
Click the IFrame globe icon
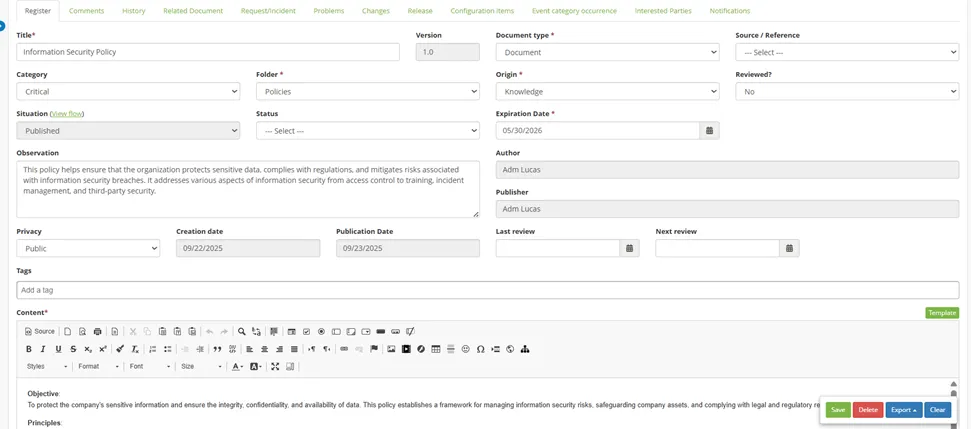(x=510, y=349)
